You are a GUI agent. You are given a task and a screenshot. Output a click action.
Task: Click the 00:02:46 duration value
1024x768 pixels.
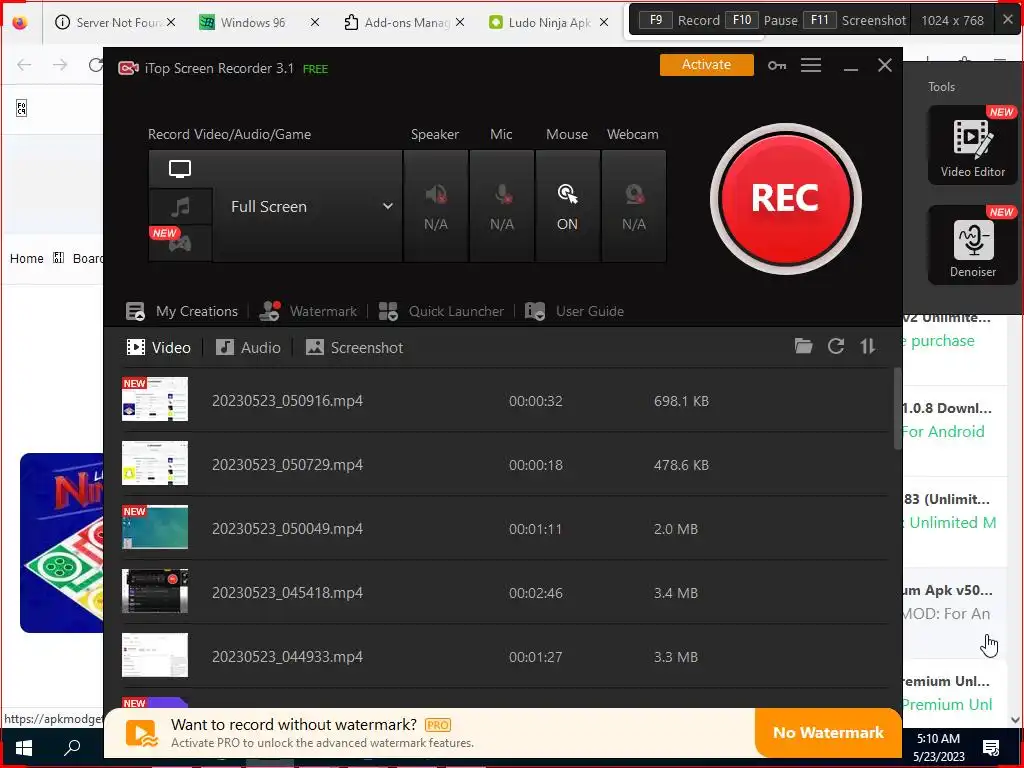[536, 593]
